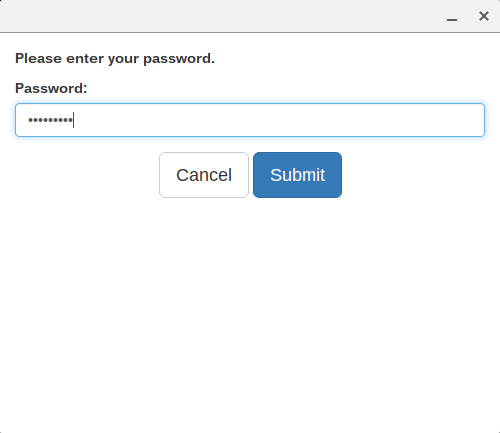The width and height of the screenshot is (500, 433).
Task: Close the password dialog with the X icon
Action: tap(484, 16)
